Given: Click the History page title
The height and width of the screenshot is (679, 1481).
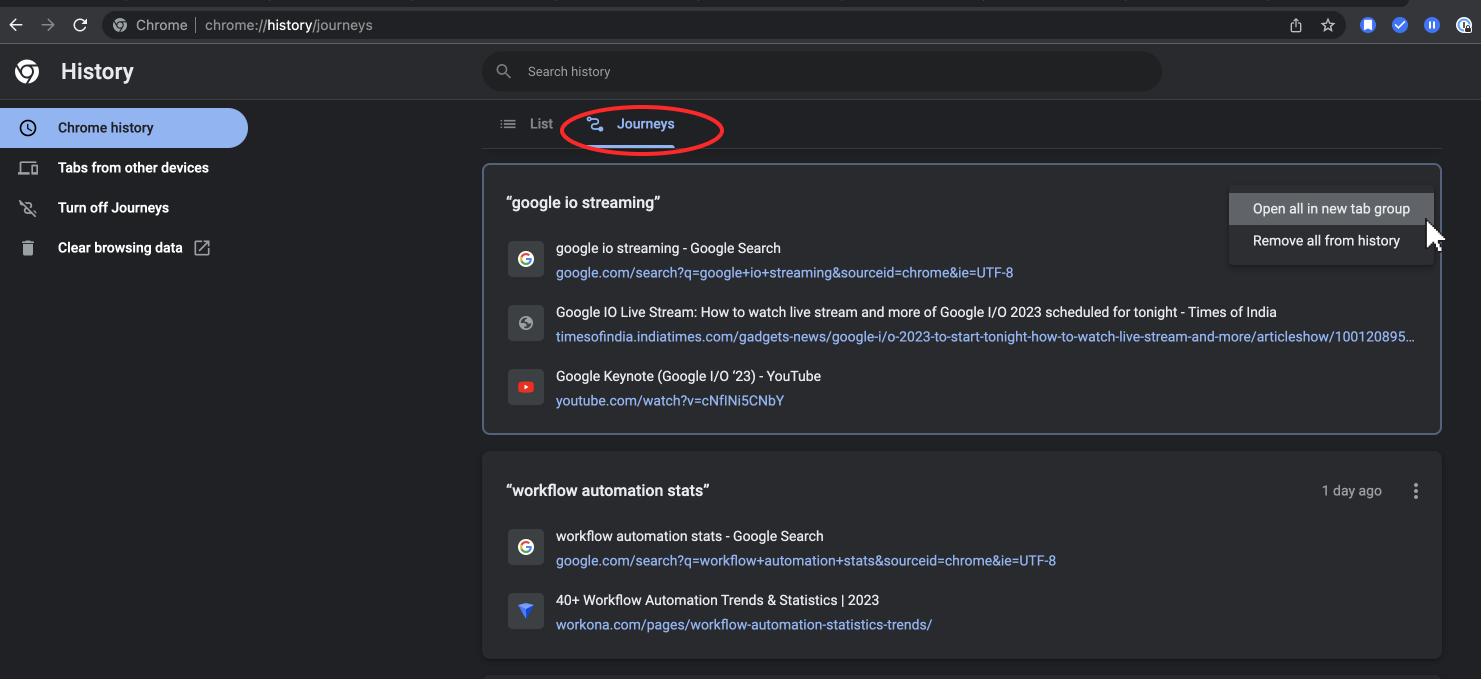Looking at the screenshot, I should [97, 71].
